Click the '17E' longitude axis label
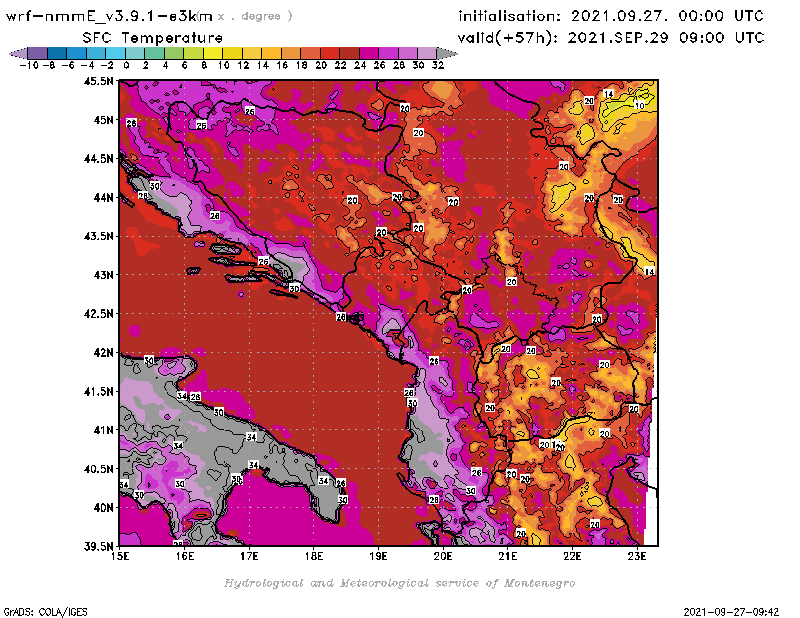This screenshot has width=800, height=618. [x=249, y=556]
